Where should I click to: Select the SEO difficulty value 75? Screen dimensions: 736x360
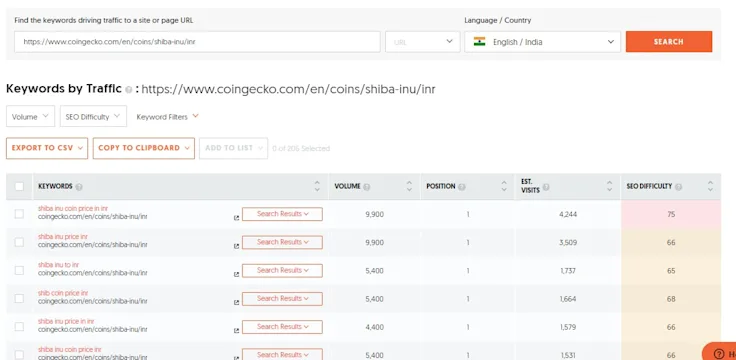point(671,214)
